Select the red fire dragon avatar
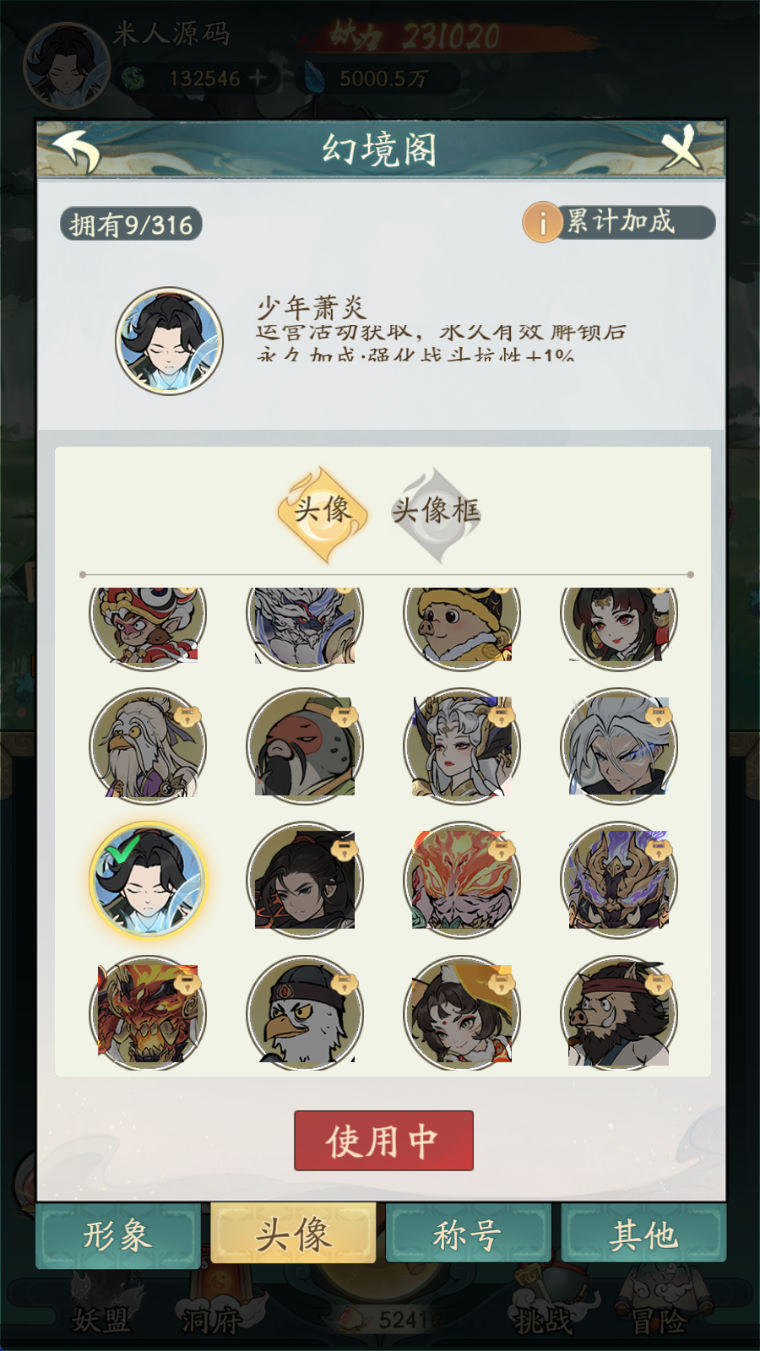The image size is (760, 1351). pos(148,1013)
